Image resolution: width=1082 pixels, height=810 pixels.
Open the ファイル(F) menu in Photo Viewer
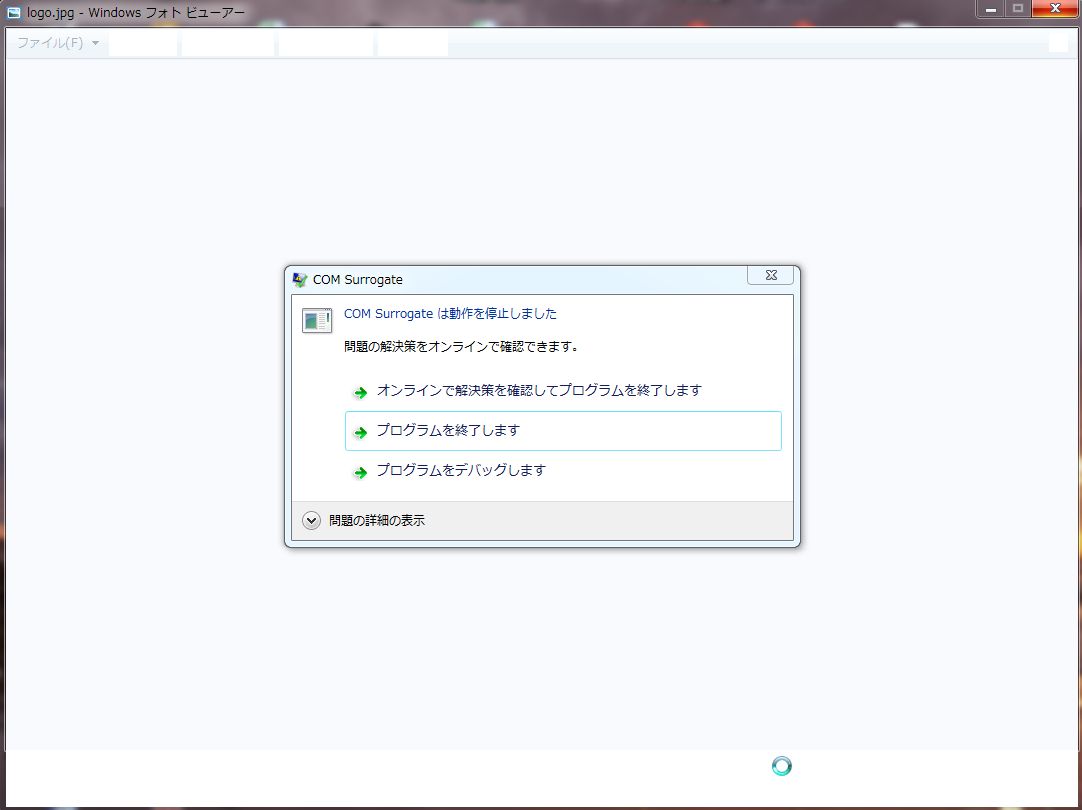coord(58,43)
